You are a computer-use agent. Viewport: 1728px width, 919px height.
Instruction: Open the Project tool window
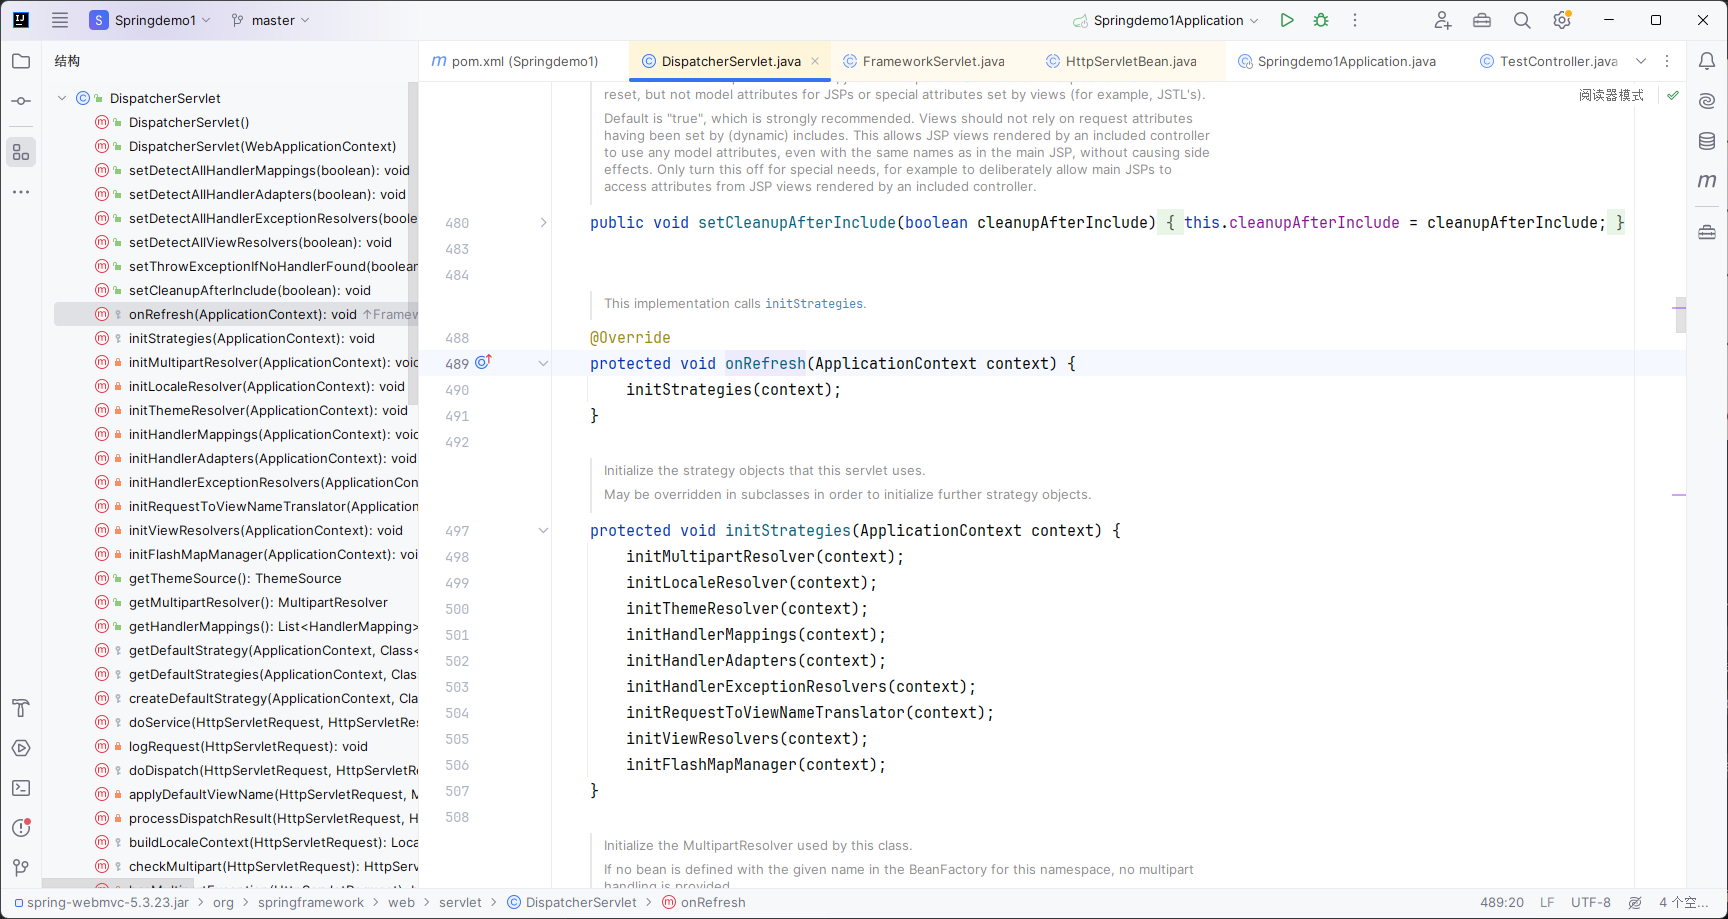[x=21, y=61]
